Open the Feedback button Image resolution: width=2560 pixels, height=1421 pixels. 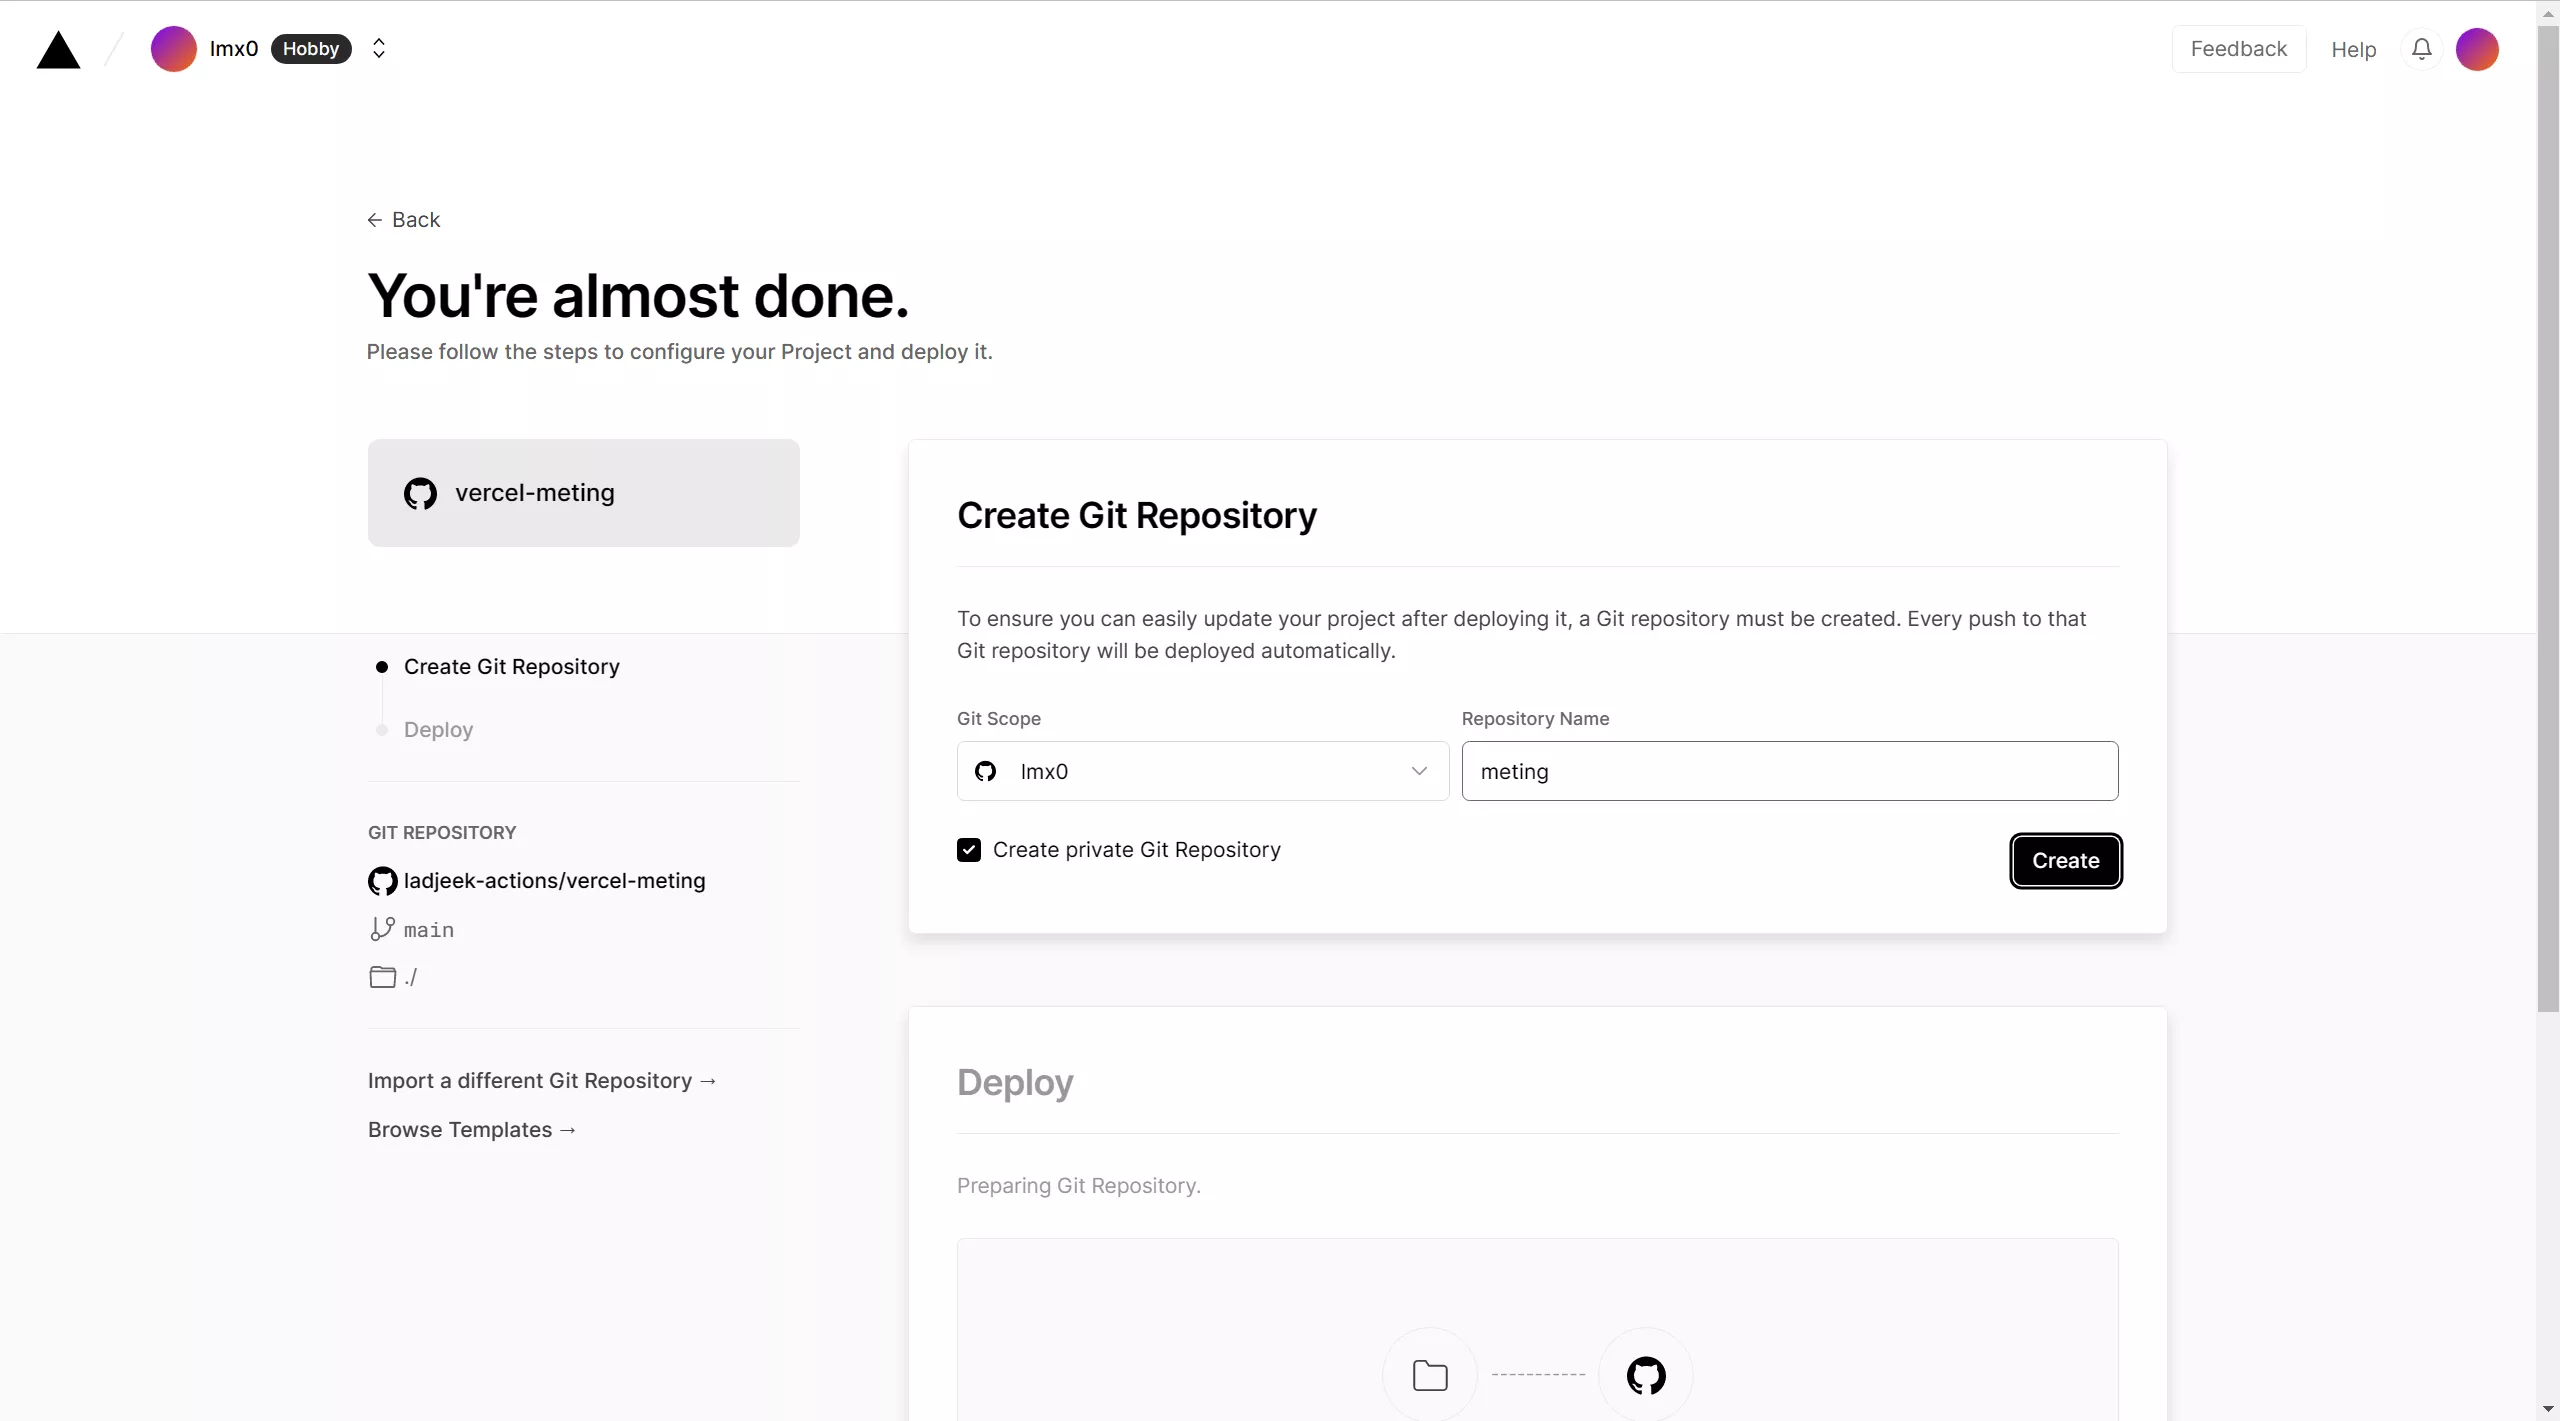click(x=2238, y=49)
